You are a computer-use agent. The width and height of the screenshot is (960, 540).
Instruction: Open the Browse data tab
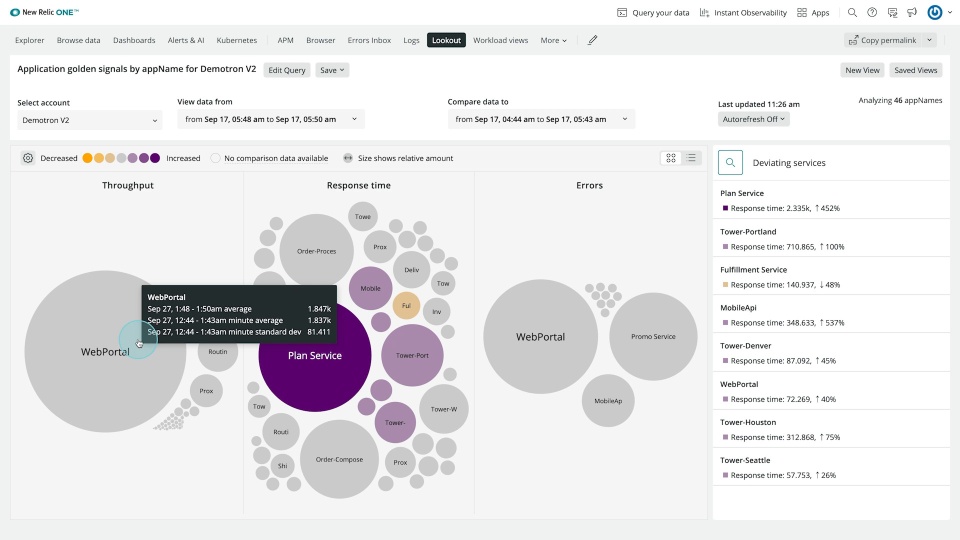78,40
